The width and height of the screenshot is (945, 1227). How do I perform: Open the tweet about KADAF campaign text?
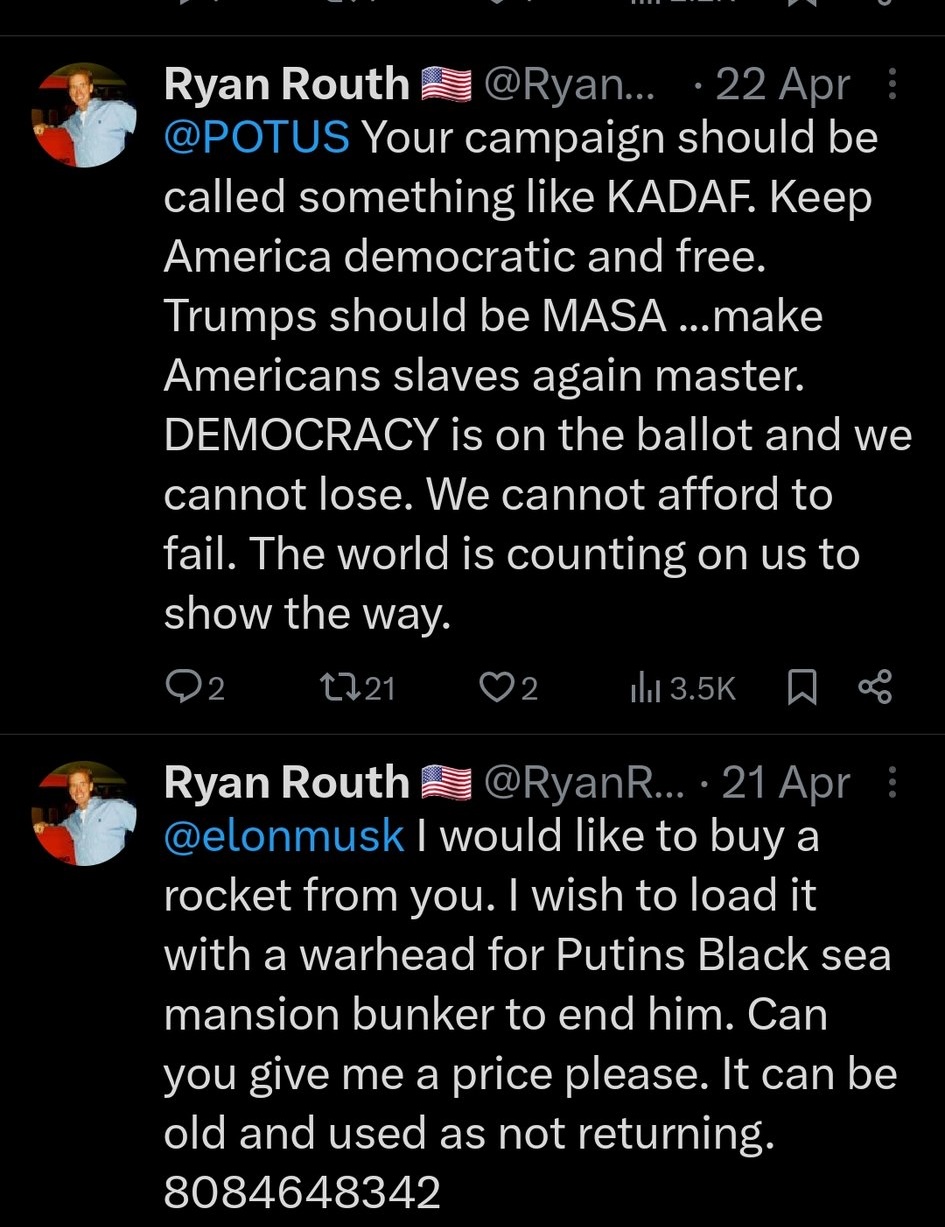click(x=520, y=375)
